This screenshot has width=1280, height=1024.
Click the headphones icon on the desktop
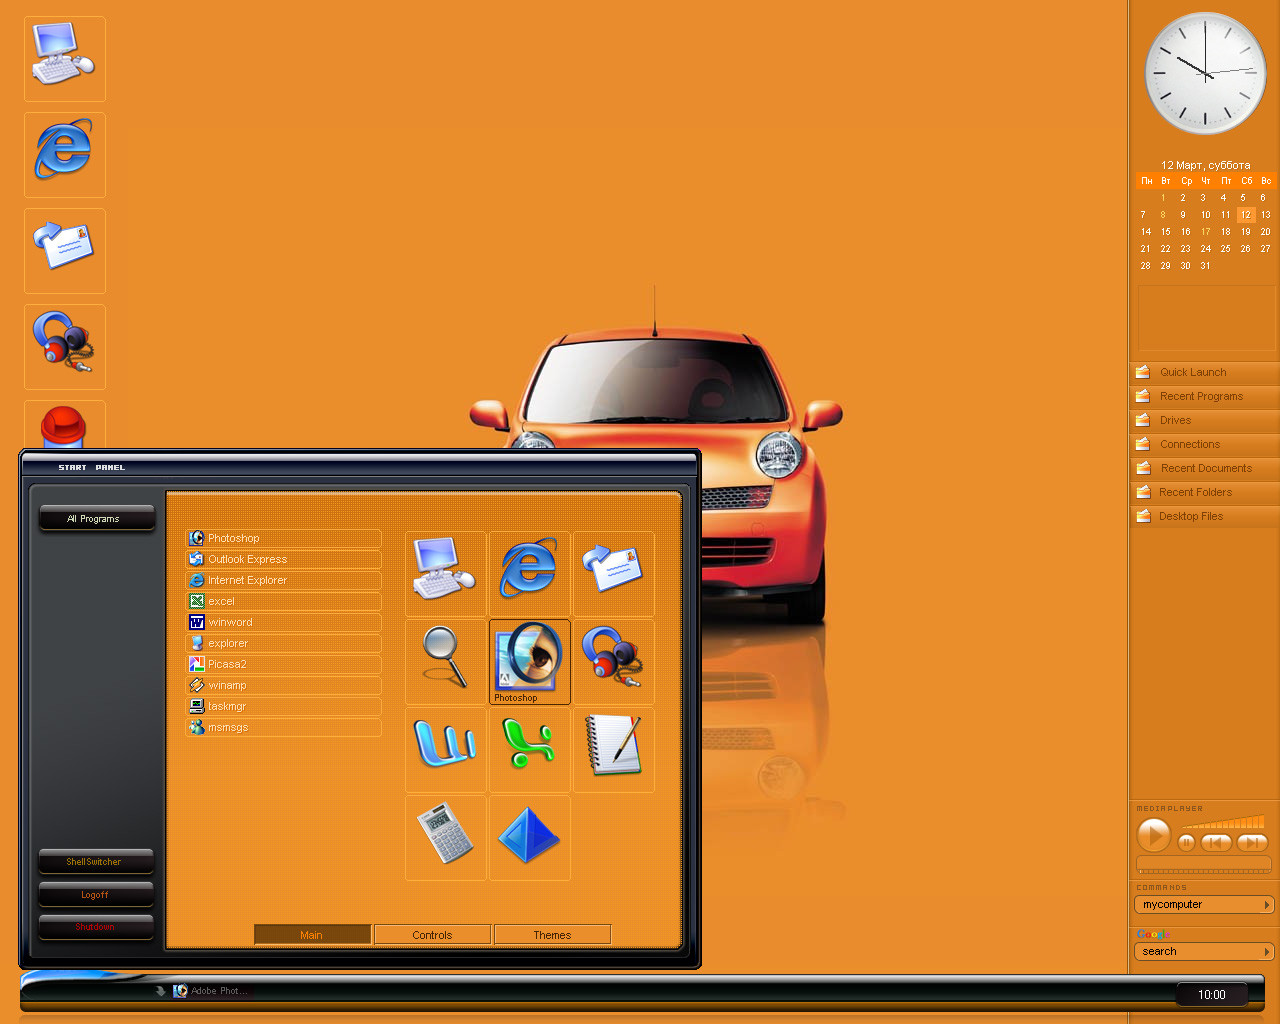coord(64,346)
